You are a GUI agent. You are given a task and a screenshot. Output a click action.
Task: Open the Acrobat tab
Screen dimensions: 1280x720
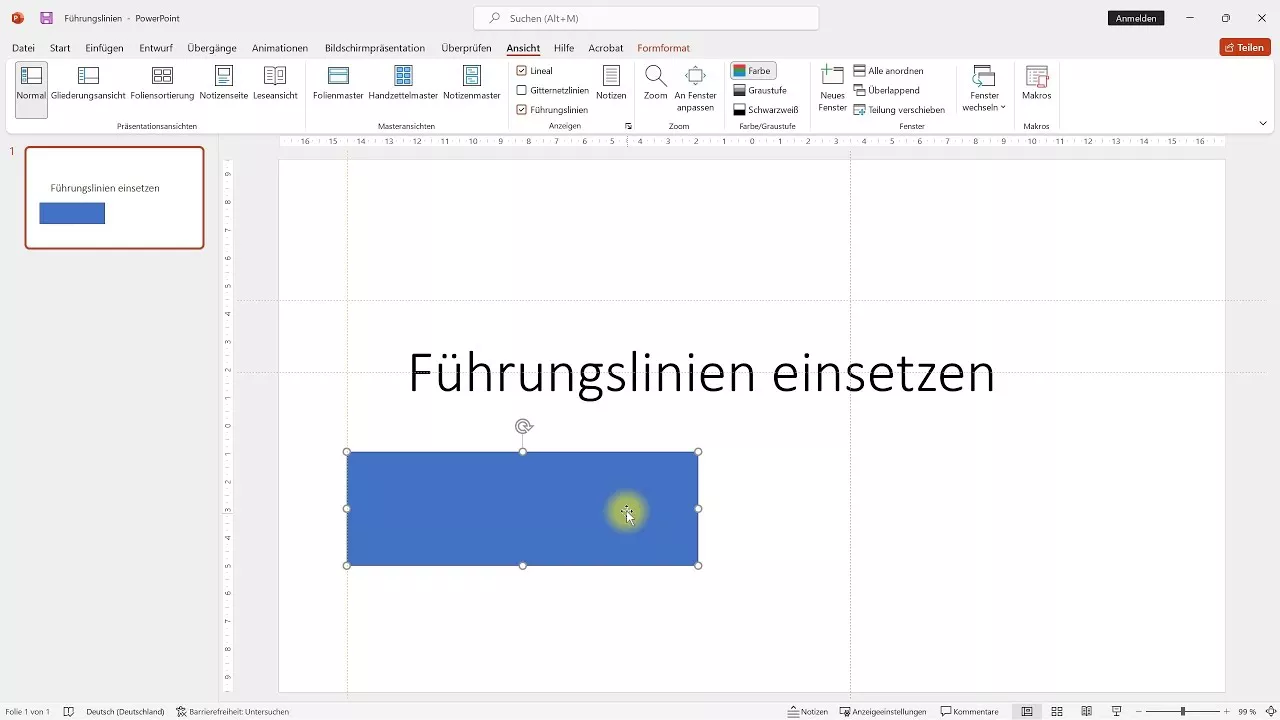coord(606,48)
